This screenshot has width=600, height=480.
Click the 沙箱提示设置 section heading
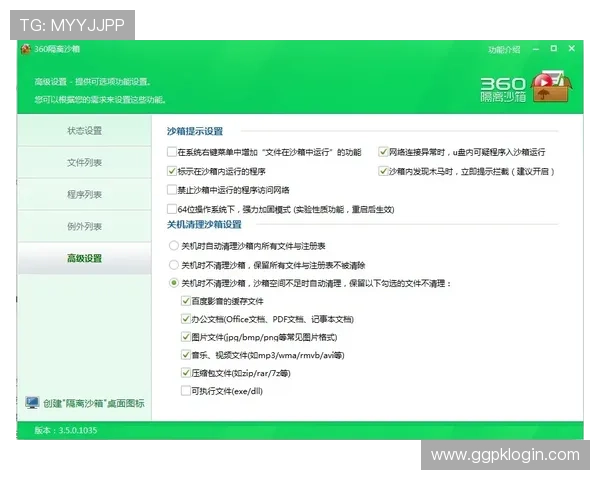[x=195, y=131]
